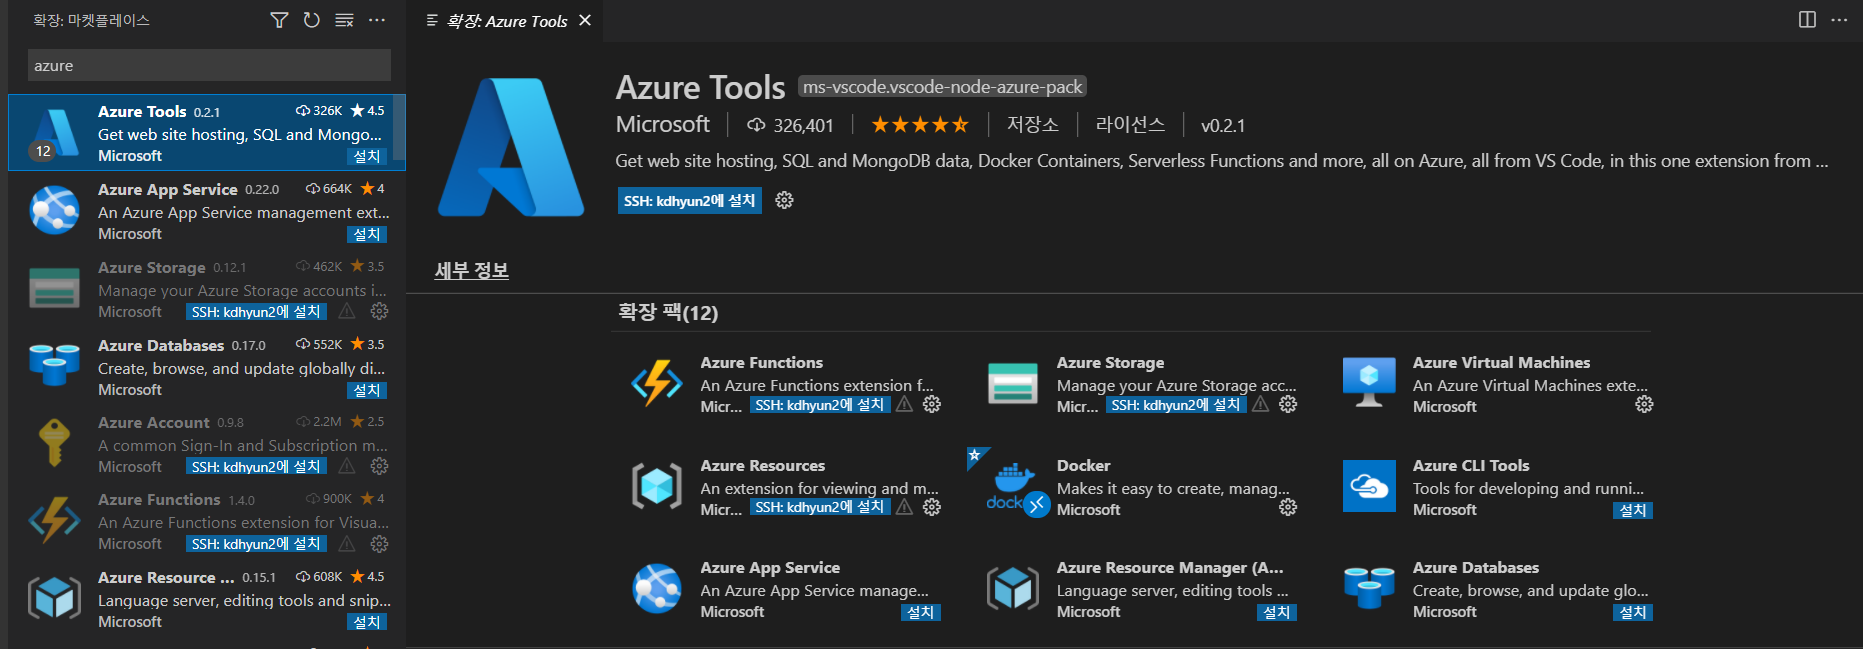Click the azure search input field
1863x649 pixels.
(209, 65)
